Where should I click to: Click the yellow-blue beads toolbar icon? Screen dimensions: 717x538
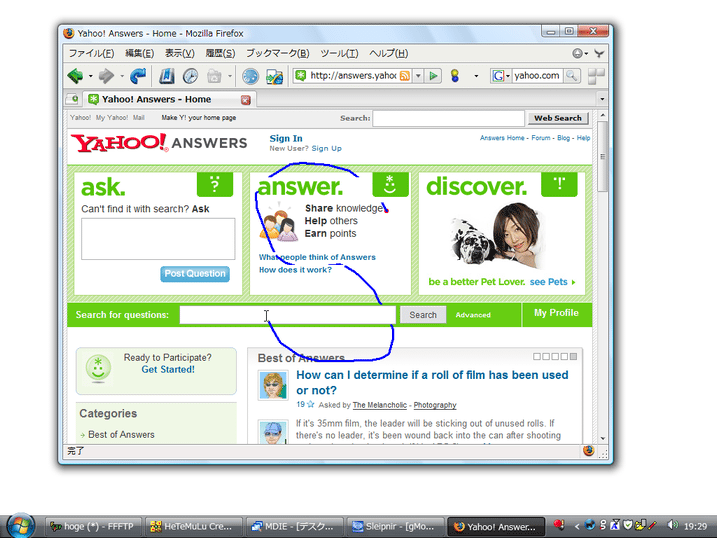[x=455, y=76]
